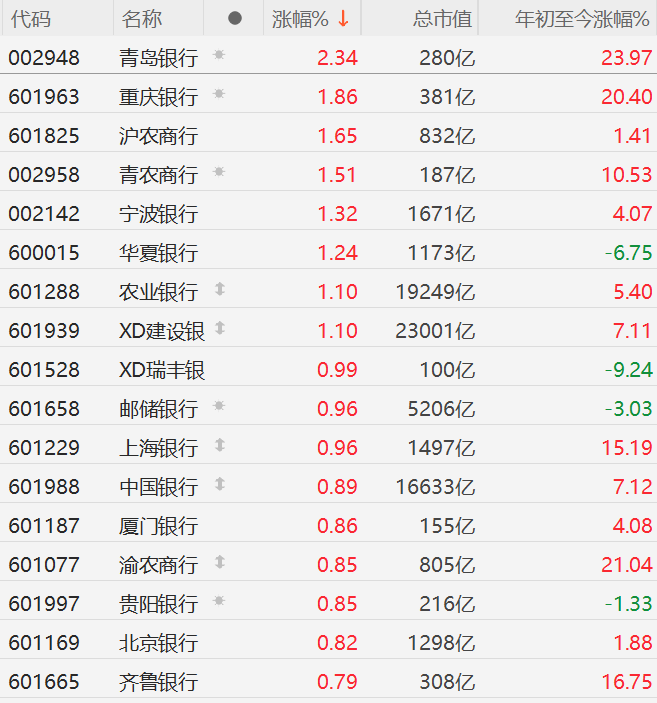The height and width of the screenshot is (703, 657).
Task: Click the 15.19 year-to-date value
Action: click(x=627, y=448)
